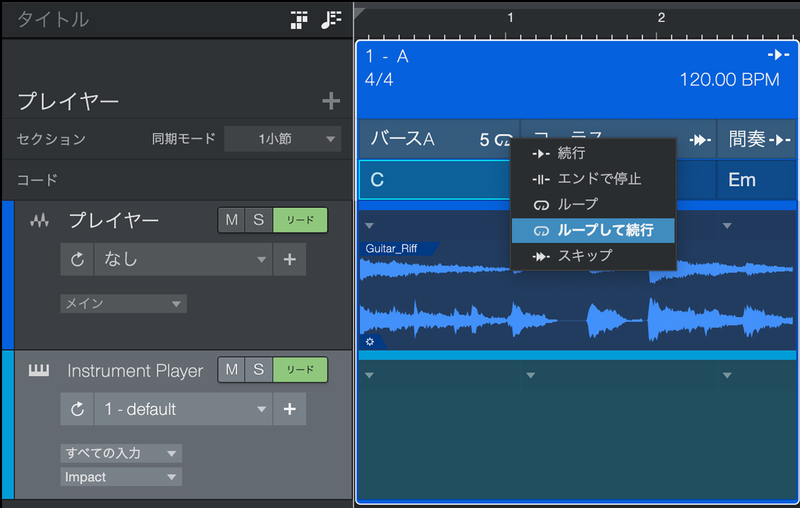Image resolution: width=800 pixels, height=508 pixels.
Task: Click the continue icon on 間奏 section
Action: tap(780, 139)
